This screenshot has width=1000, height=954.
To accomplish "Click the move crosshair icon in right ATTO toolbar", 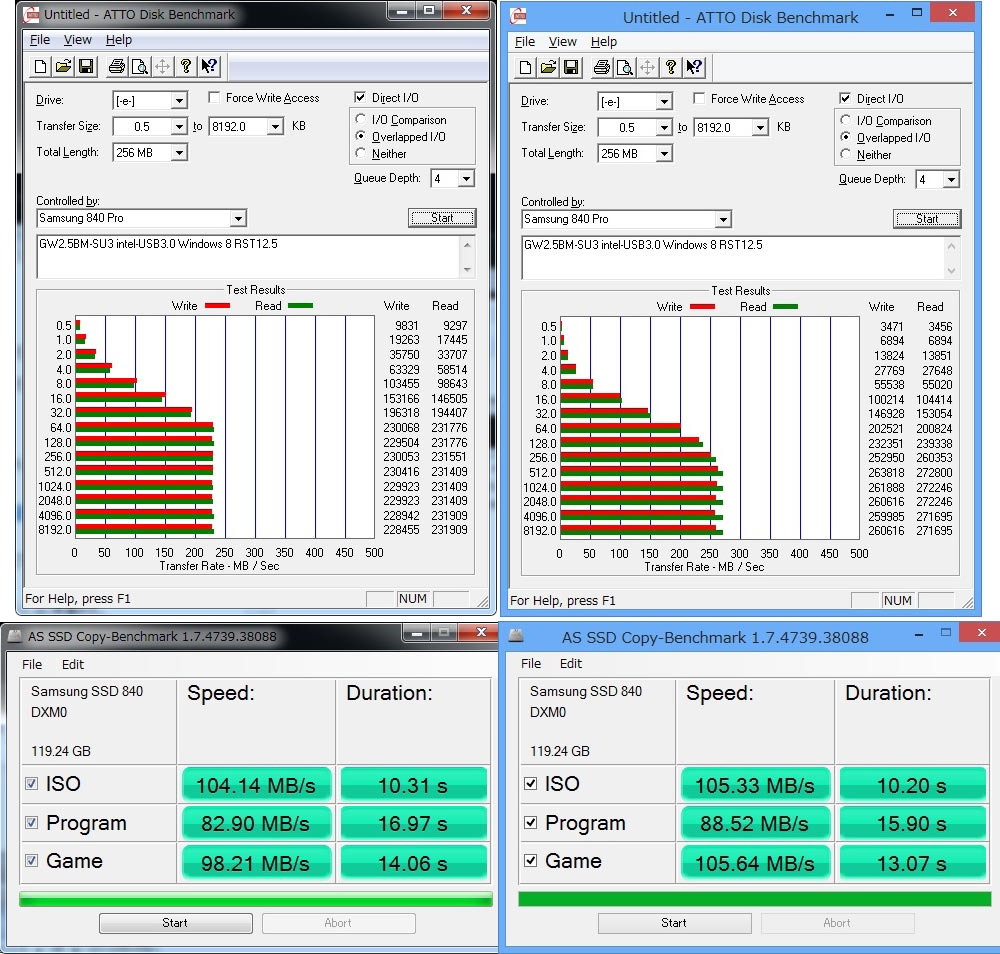I will (x=648, y=67).
